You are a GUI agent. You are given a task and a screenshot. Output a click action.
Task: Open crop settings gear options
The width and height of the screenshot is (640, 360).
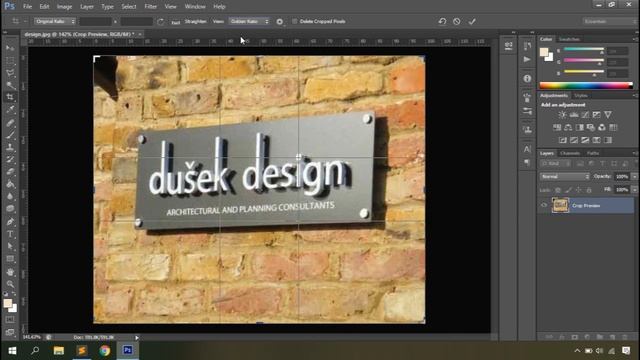coord(280,22)
